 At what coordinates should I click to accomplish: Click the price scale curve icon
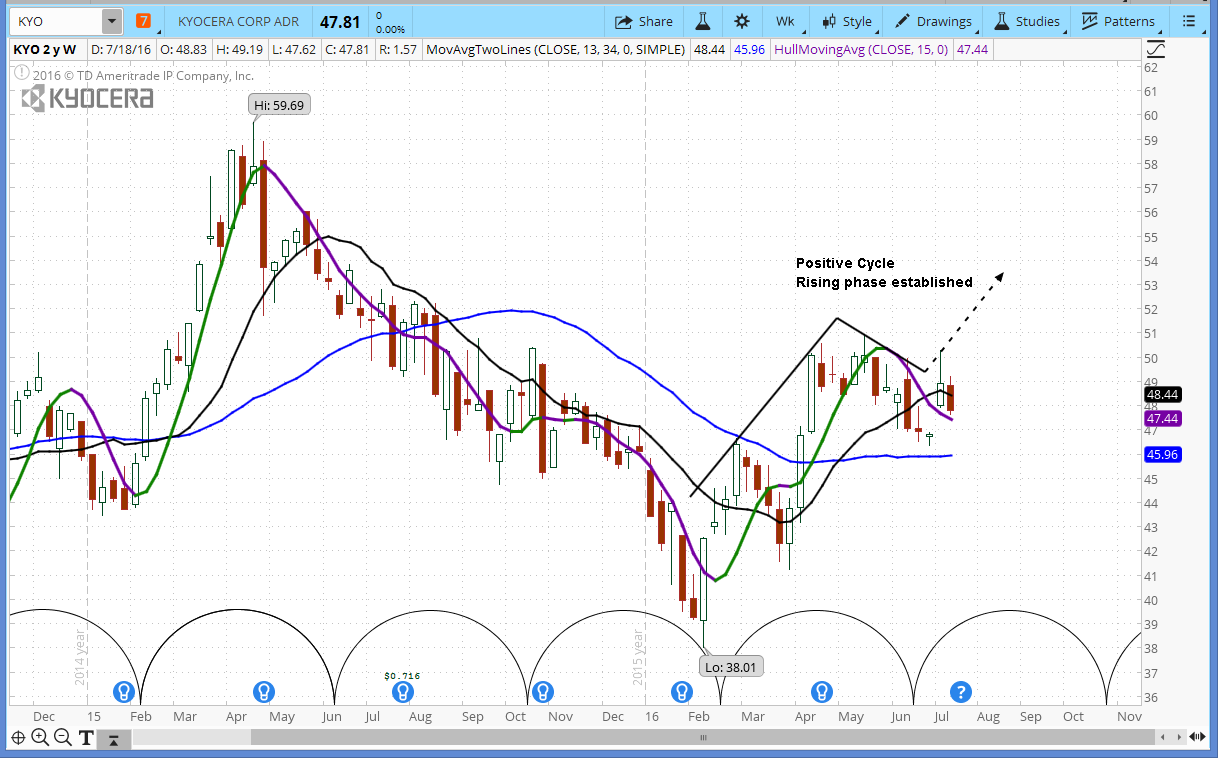click(x=1156, y=48)
